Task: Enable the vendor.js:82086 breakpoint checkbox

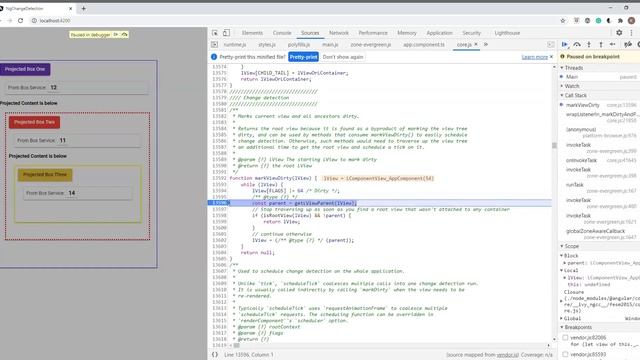Action: tap(565, 338)
